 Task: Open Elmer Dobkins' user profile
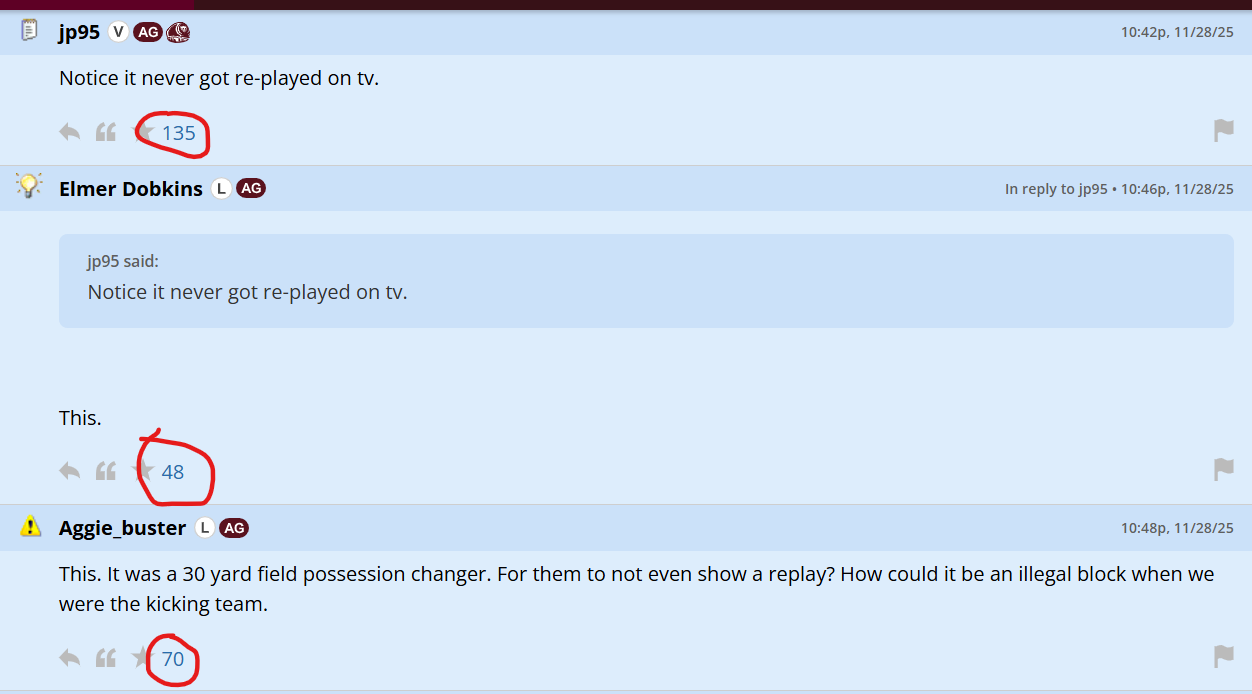pos(130,189)
